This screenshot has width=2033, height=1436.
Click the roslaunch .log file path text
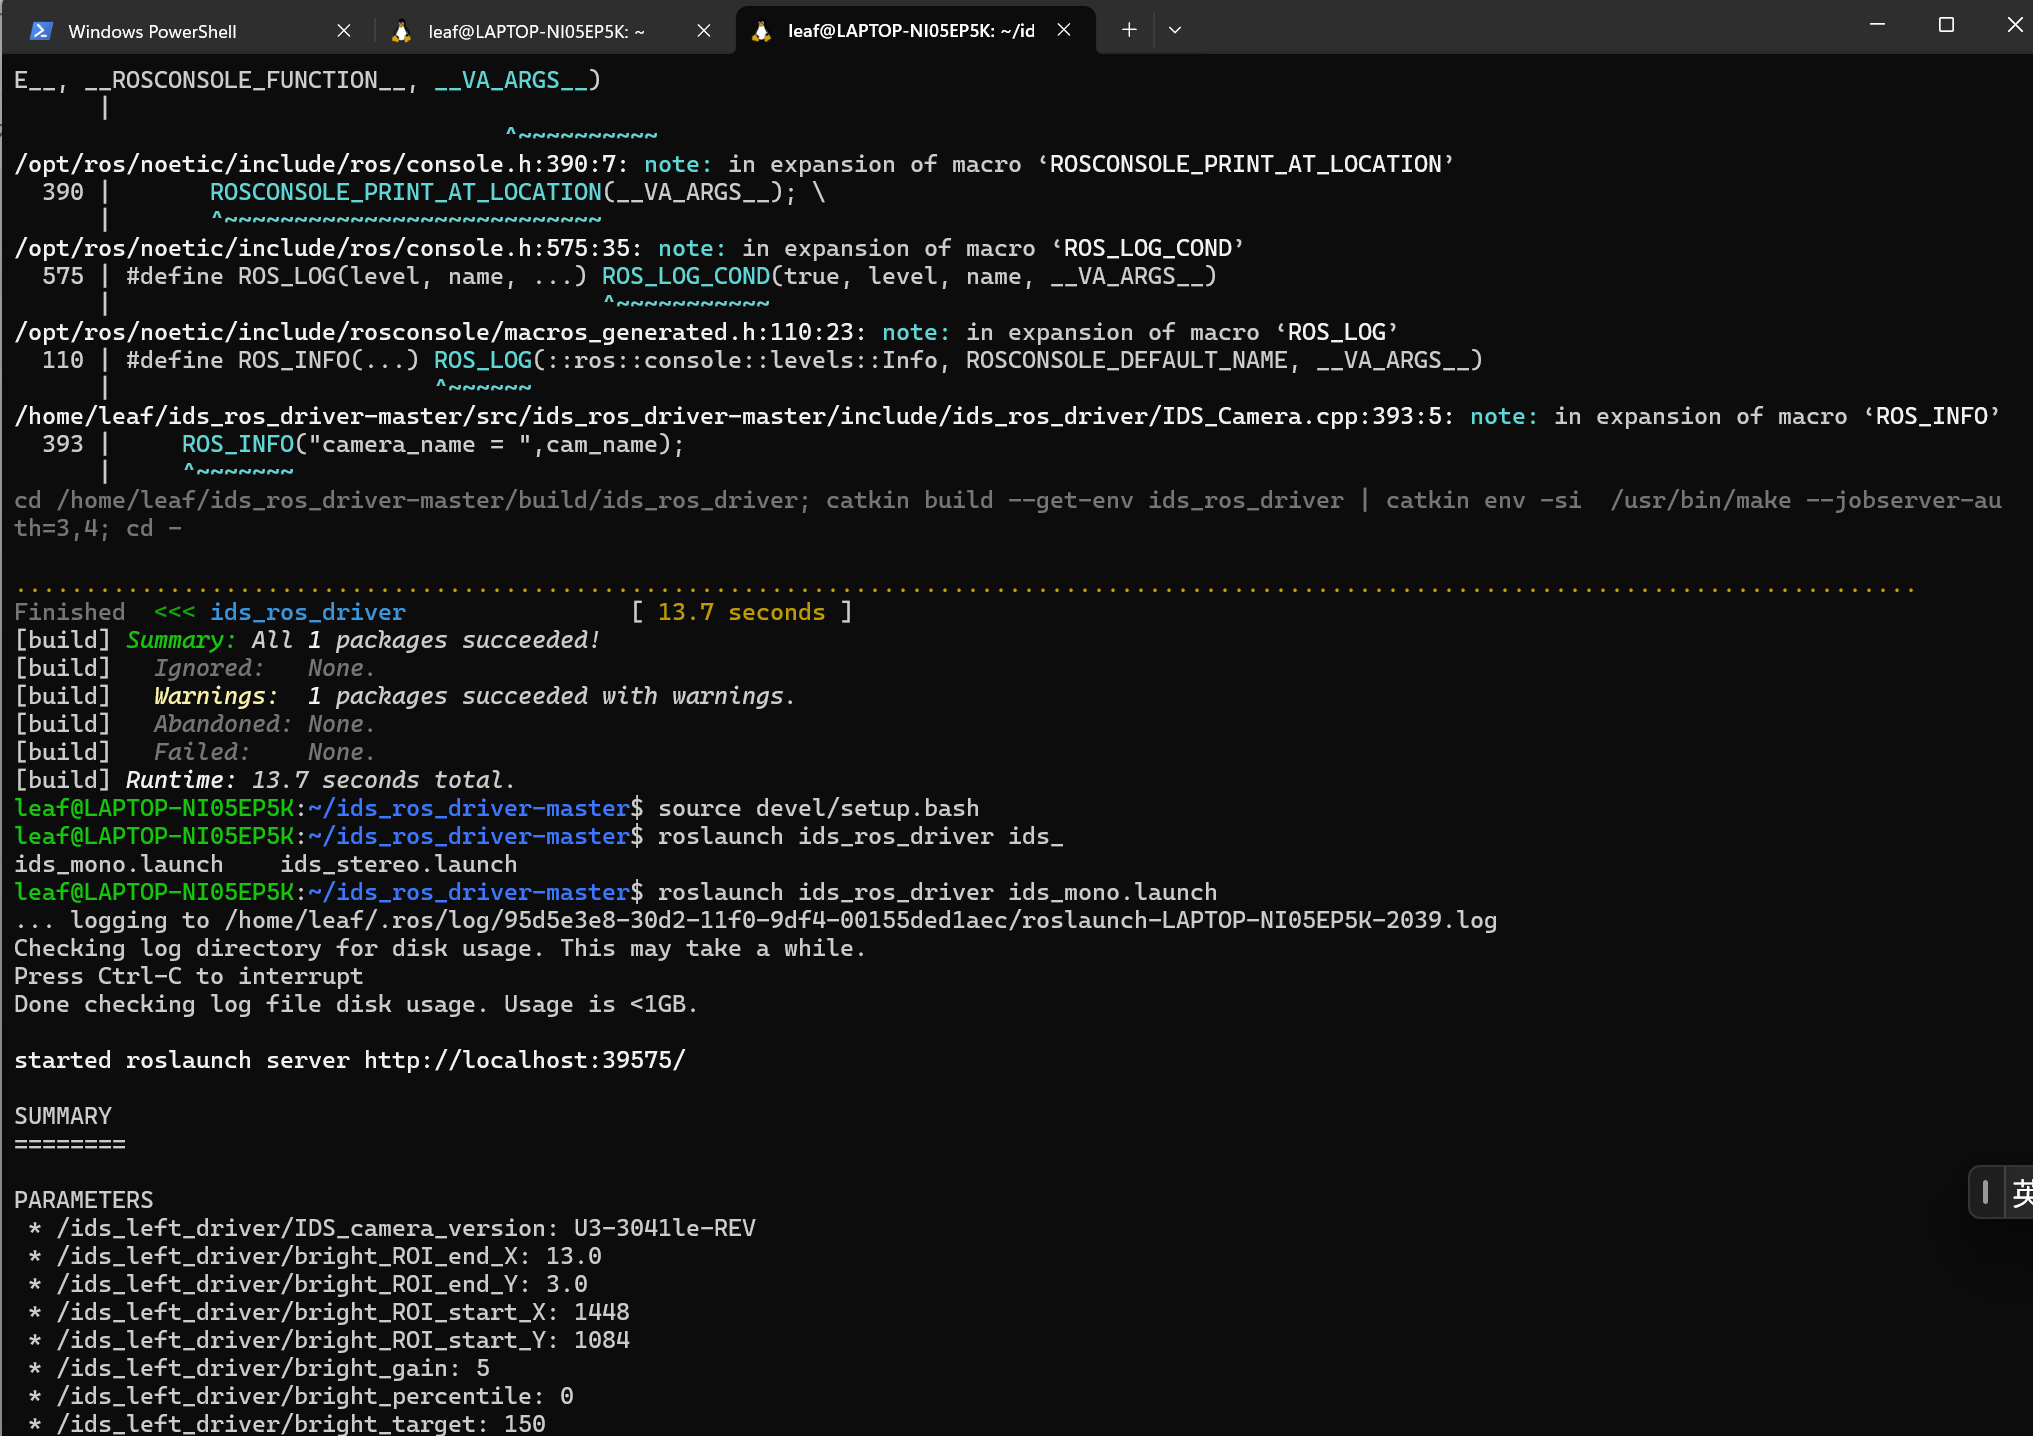tap(860, 920)
